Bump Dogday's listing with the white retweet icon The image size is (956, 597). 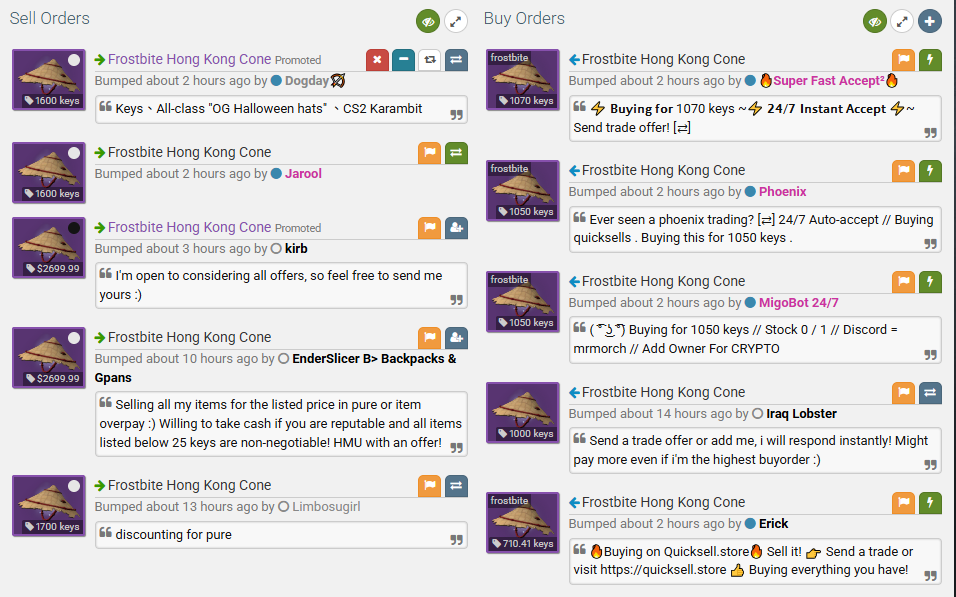tap(429, 59)
